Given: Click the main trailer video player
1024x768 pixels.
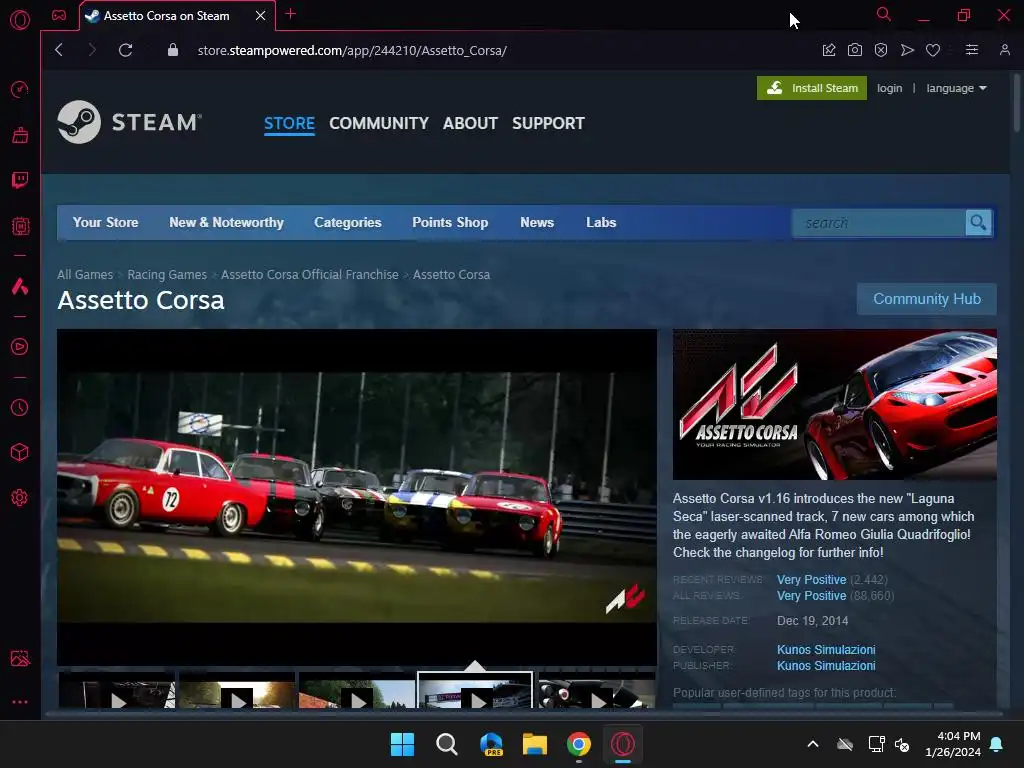Looking at the screenshot, I should pyautogui.click(x=357, y=497).
